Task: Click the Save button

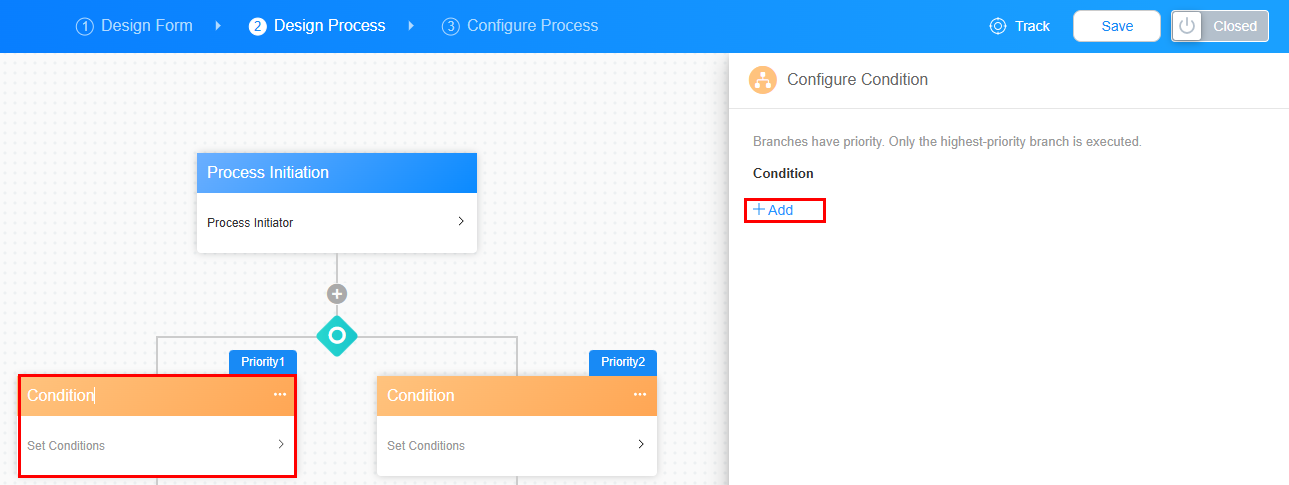Action: 1117,26
